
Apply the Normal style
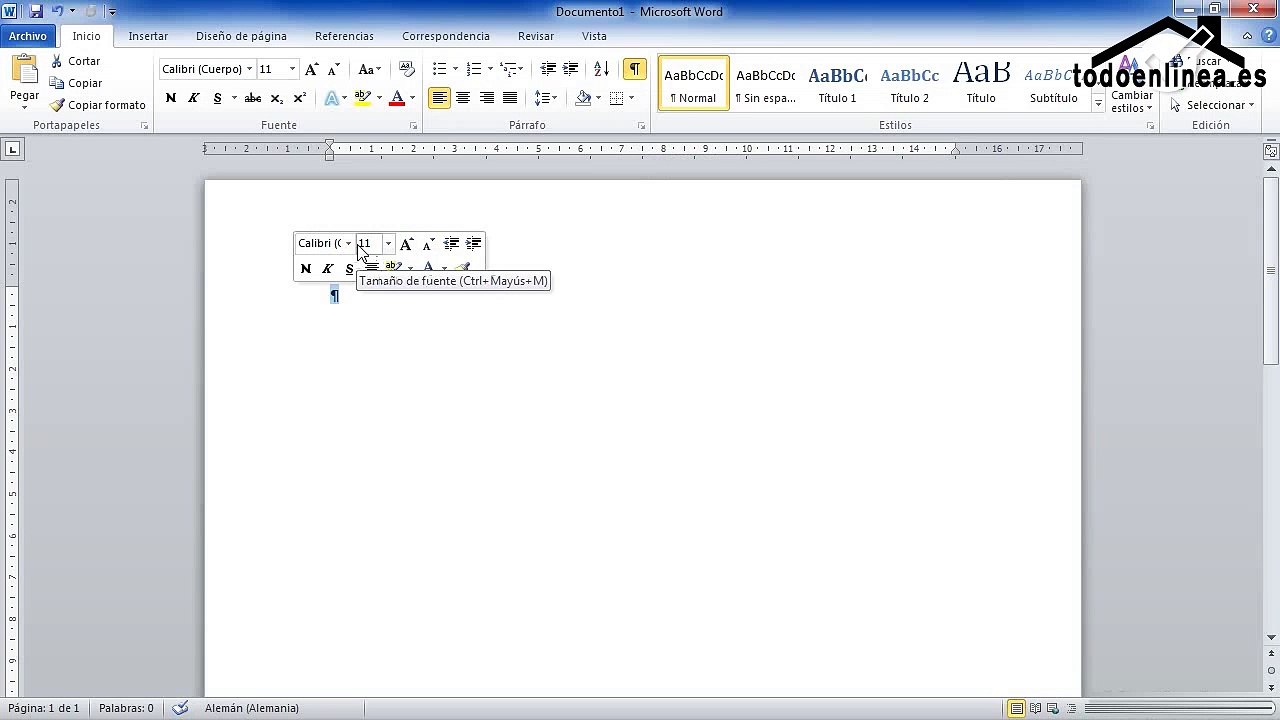point(693,83)
